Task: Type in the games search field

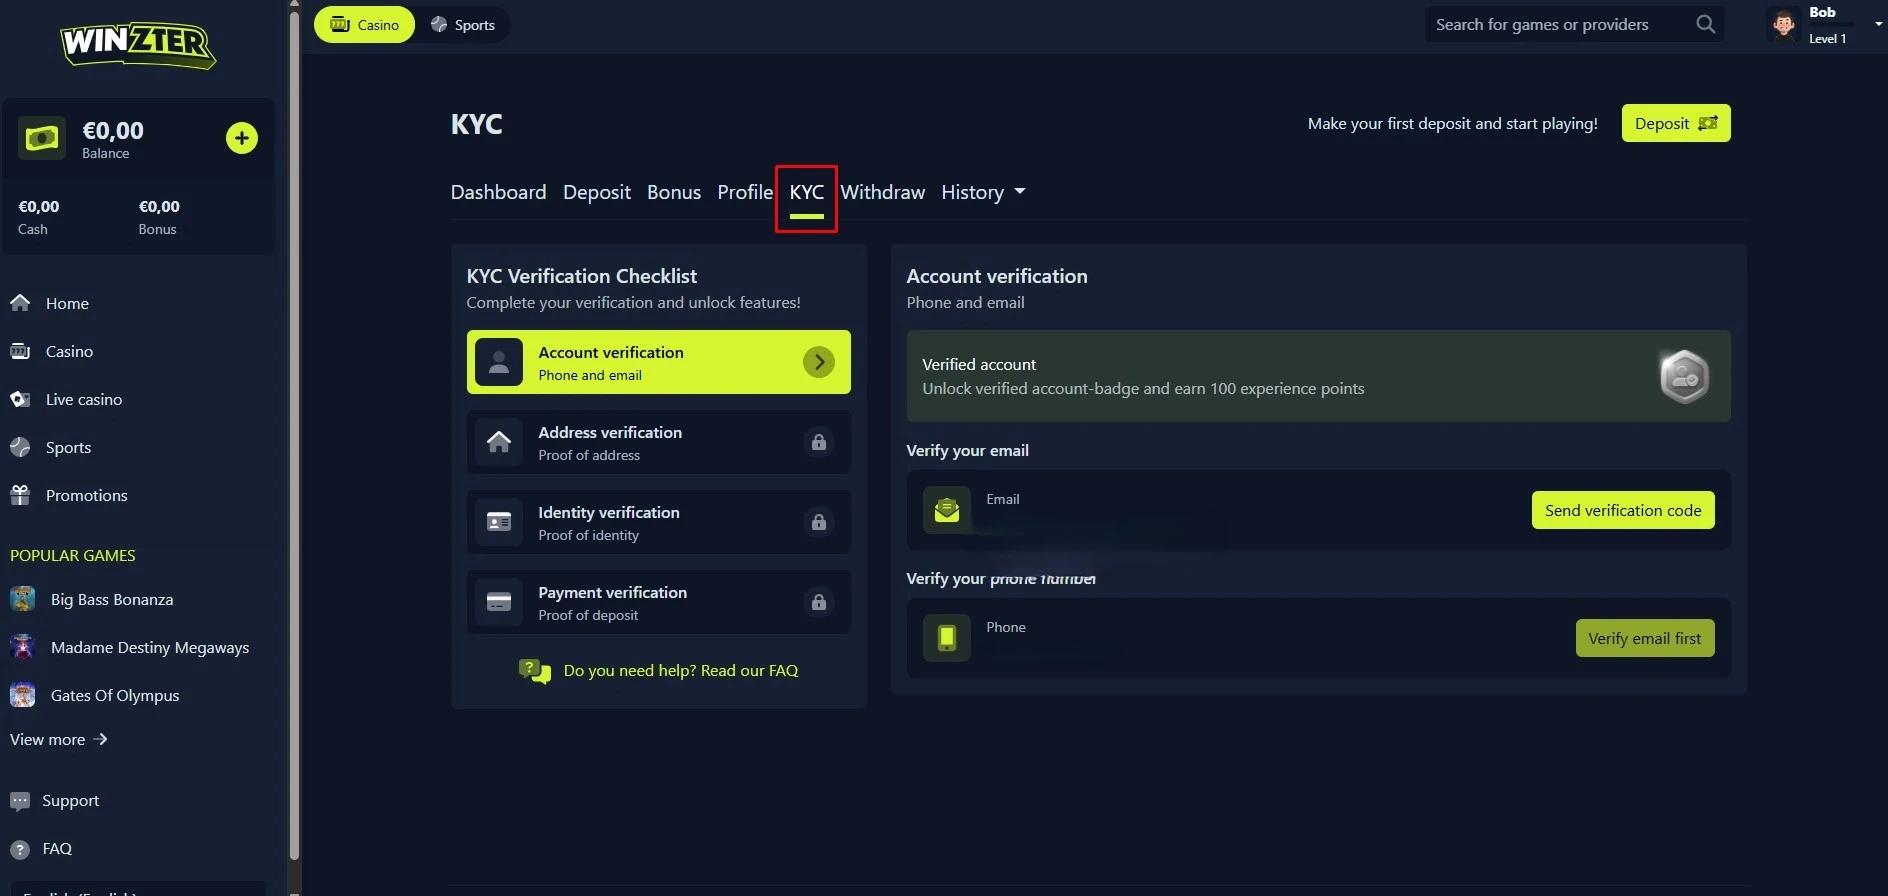Action: pos(1555,25)
